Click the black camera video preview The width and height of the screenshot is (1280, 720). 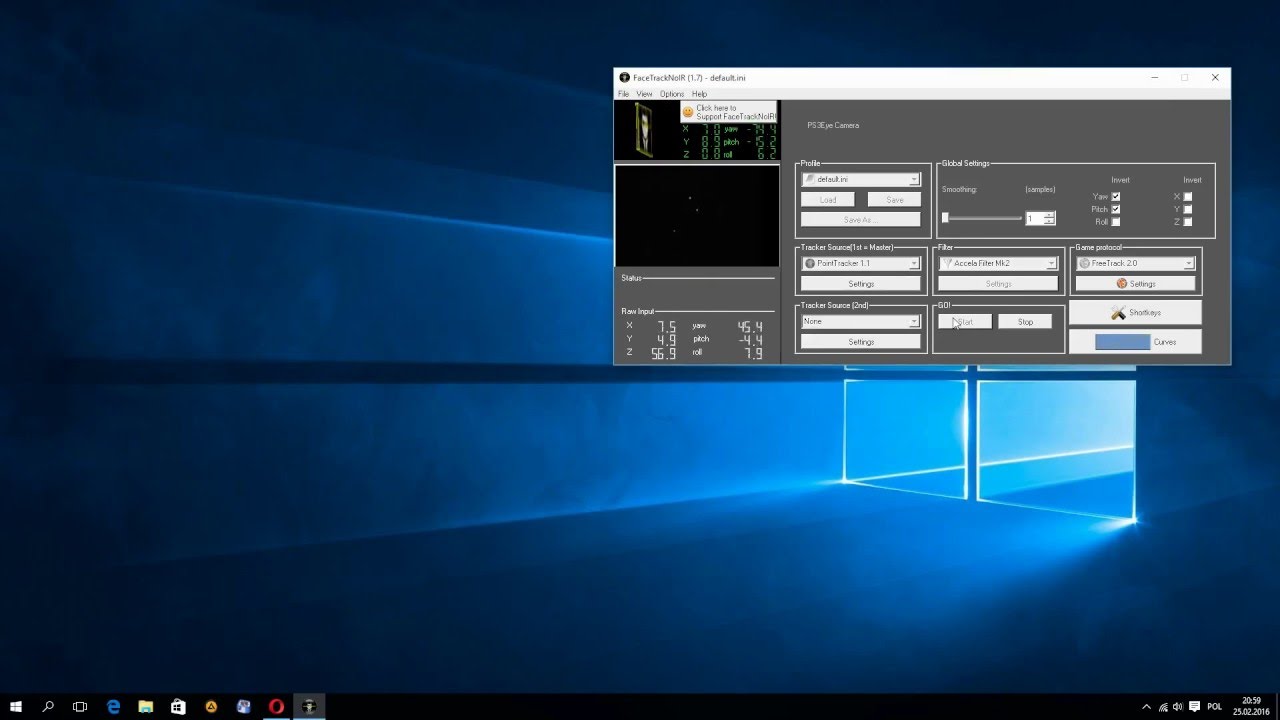pyautogui.click(x=697, y=216)
